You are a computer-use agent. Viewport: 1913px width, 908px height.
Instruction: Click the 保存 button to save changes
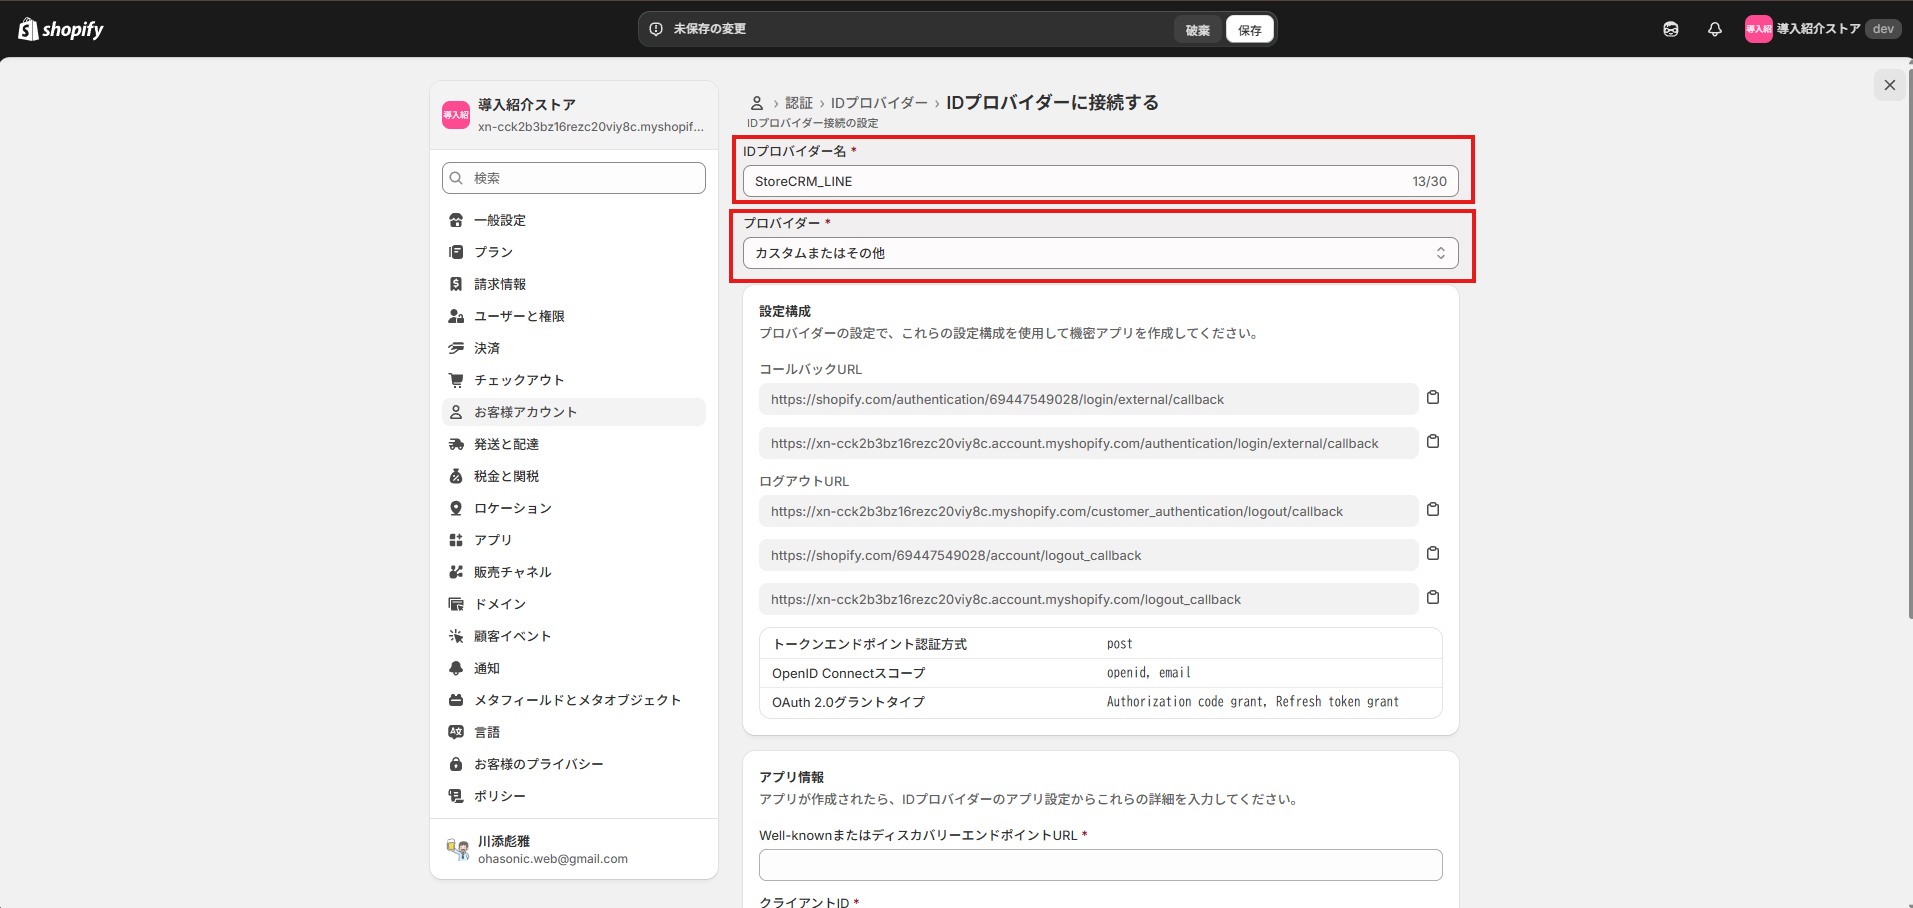click(x=1249, y=30)
